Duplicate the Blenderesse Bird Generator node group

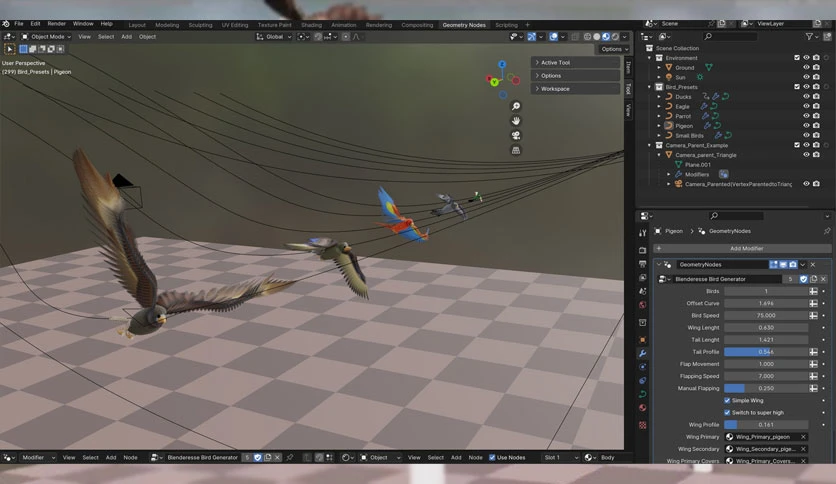click(x=814, y=279)
